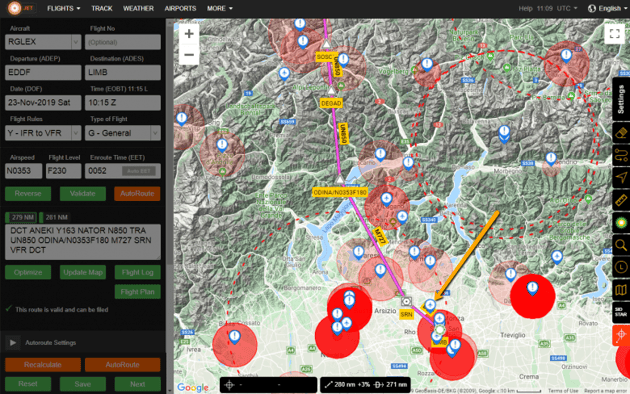Open the clock time tool icon
This screenshot has height=394, width=630.
(x=621, y=267)
